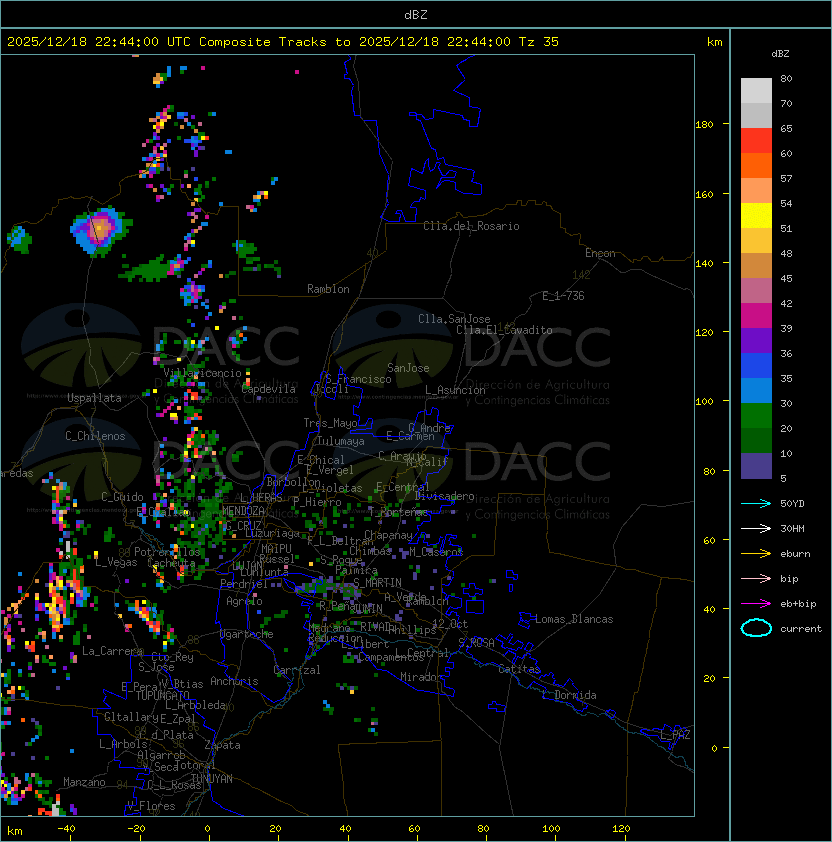Click the 12_Oct map label
The width and height of the screenshot is (832, 842).
450,624
